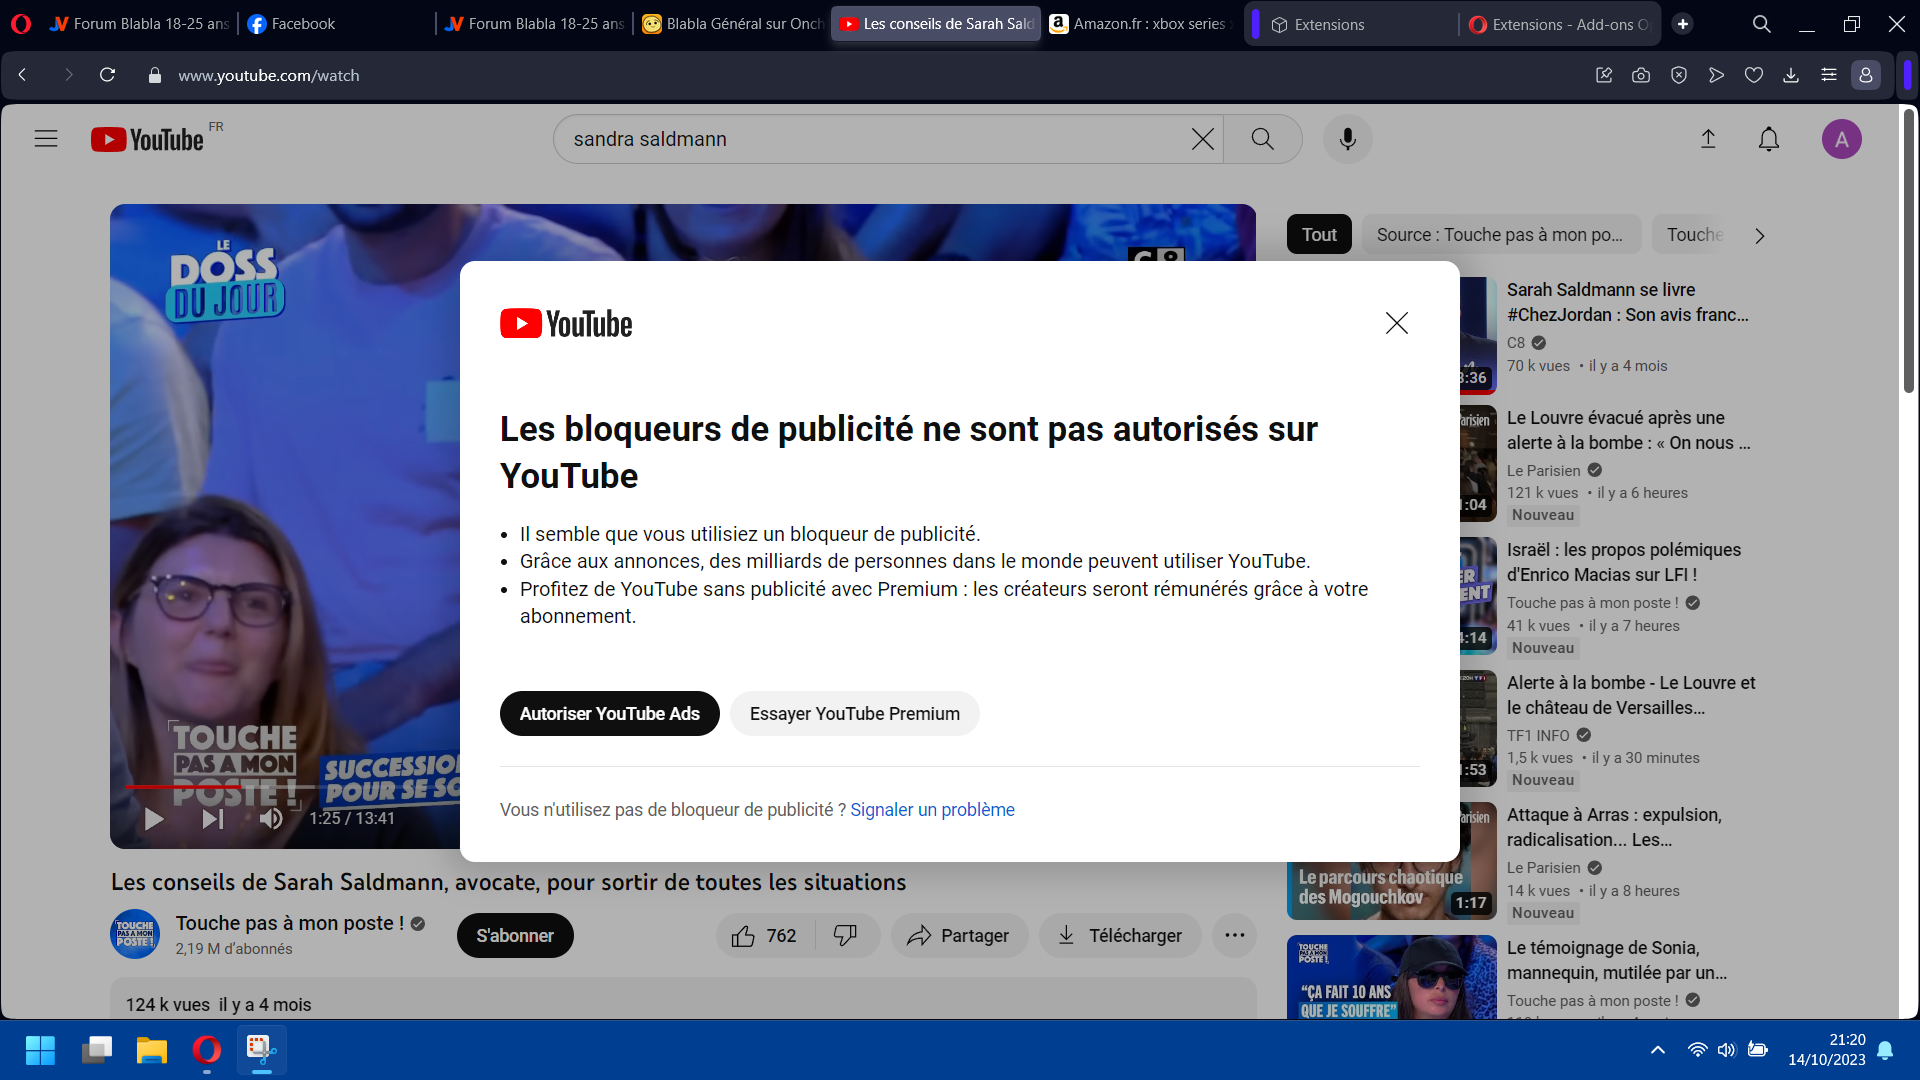Click Essayer YouTube Premium button

pos(854,714)
